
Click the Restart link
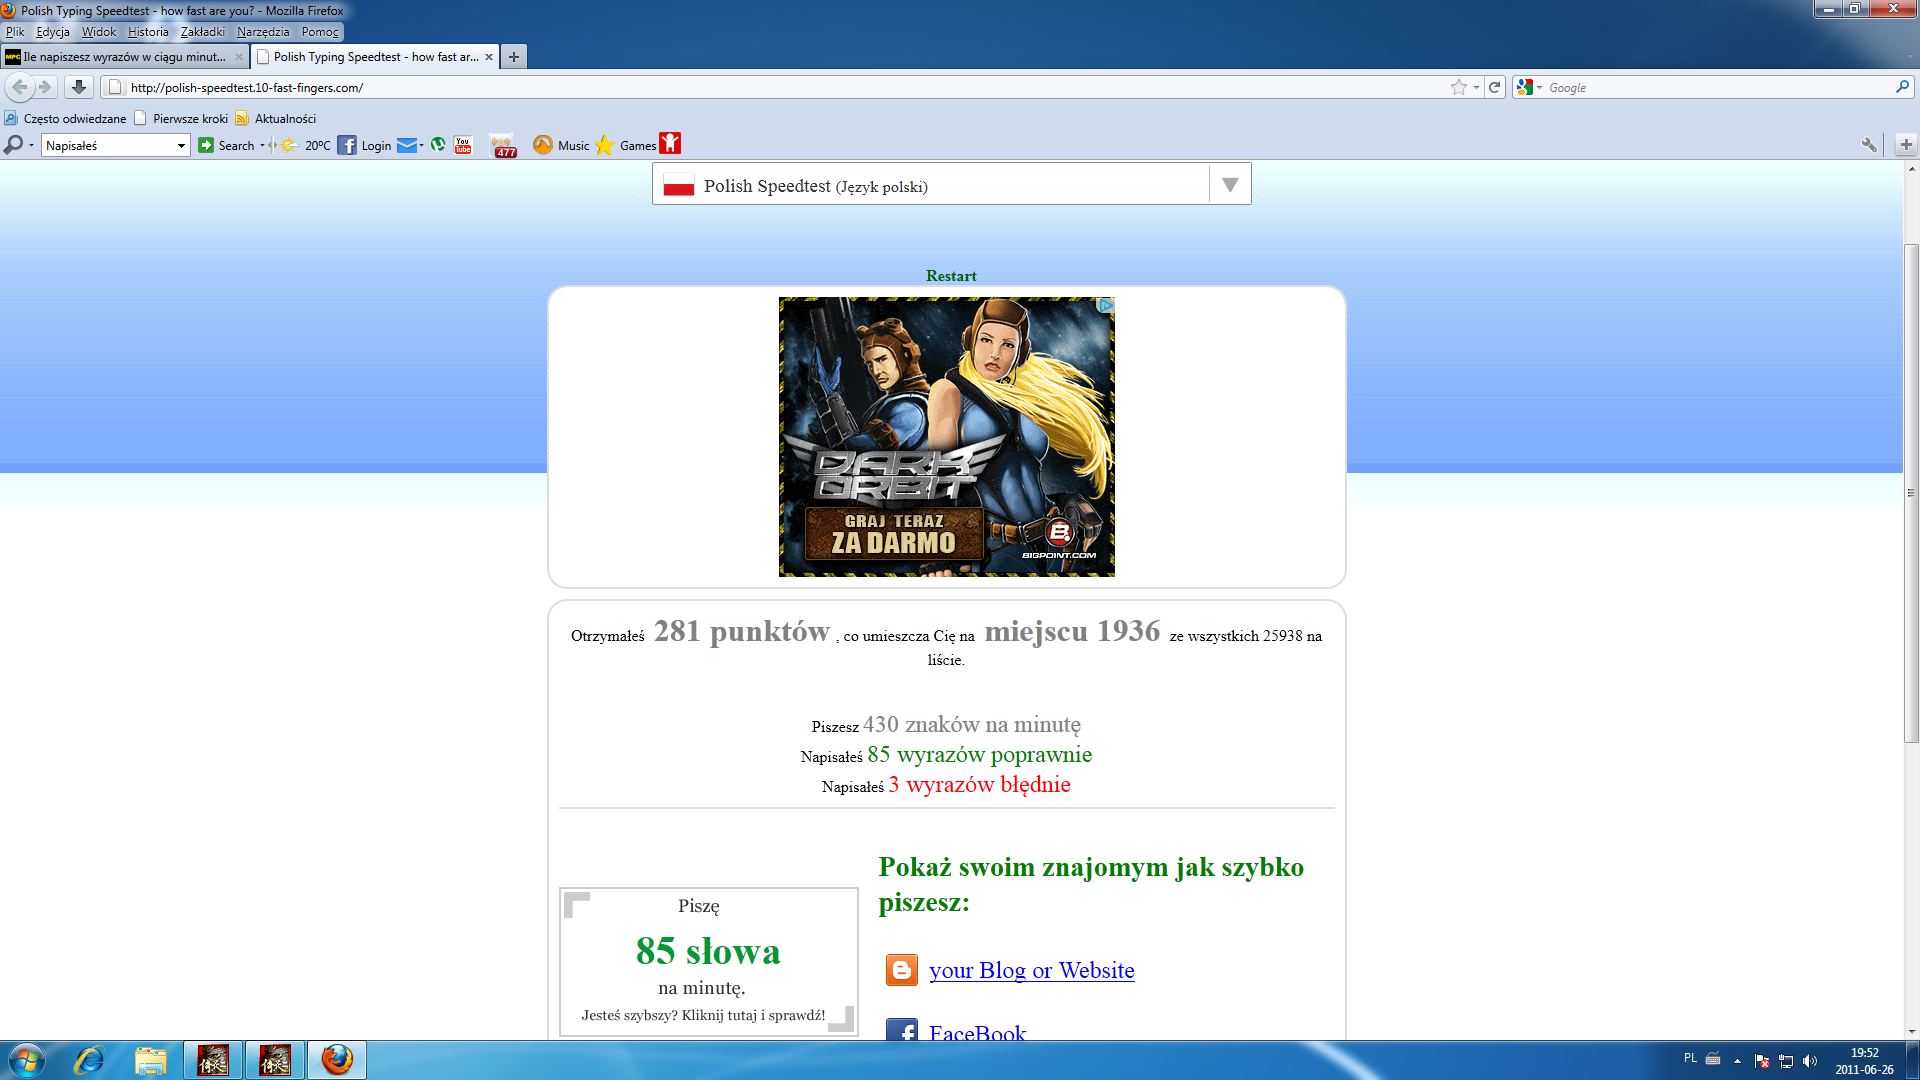(x=951, y=276)
